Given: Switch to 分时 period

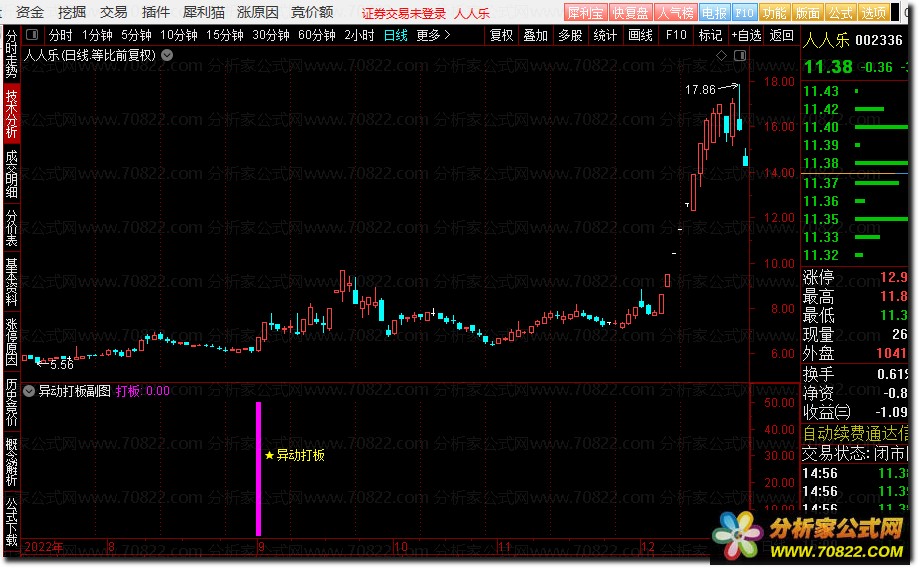Looking at the screenshot, I should (x=60, y=35).
